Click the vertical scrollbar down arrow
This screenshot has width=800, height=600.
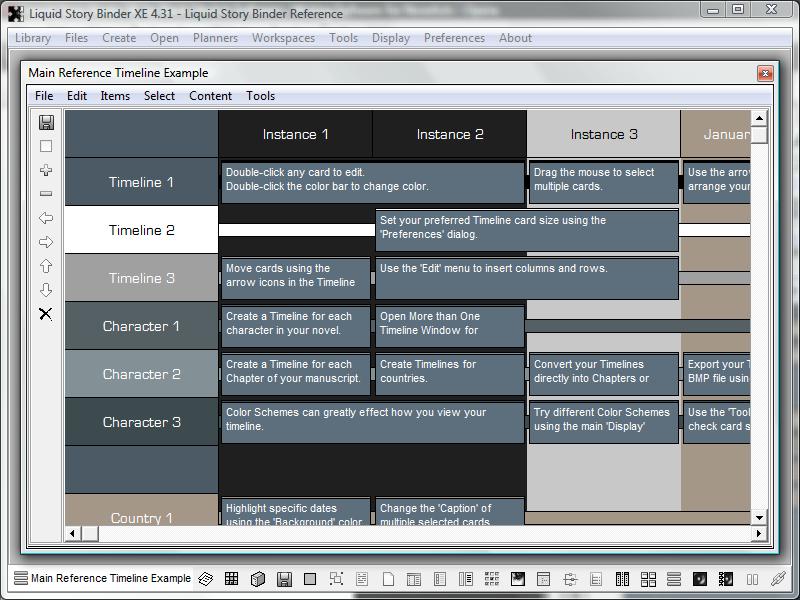pos(759,518)
